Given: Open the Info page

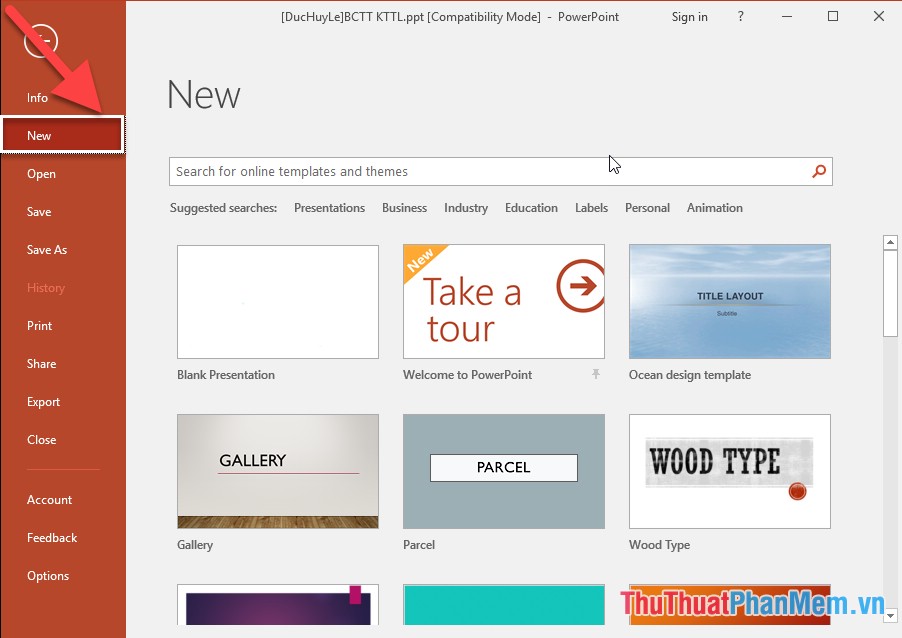Looking at the screenshot, I should (37, 98).
